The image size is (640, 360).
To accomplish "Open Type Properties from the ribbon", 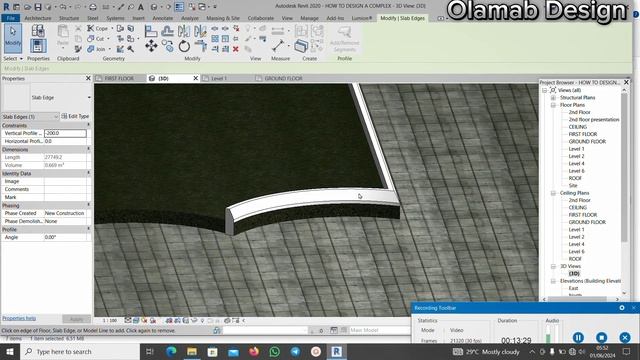I will tap(38, 31).
